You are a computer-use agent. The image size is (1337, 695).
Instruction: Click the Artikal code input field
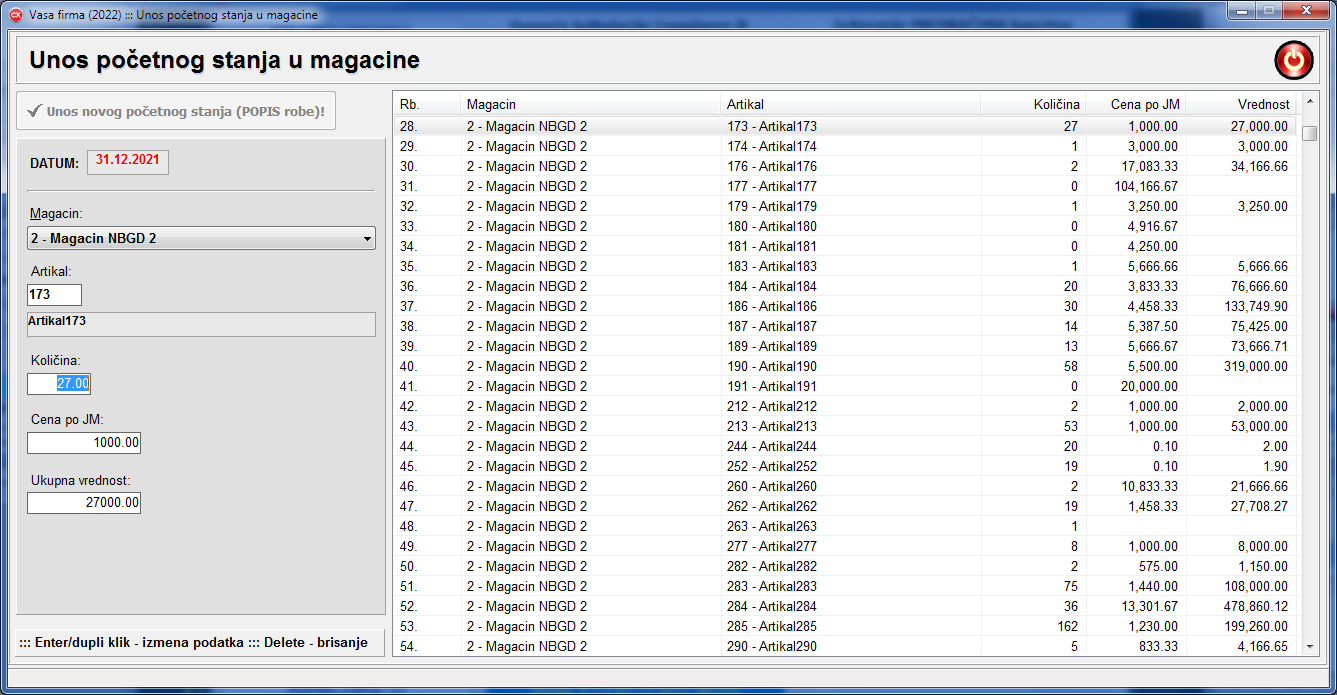click(54, 295)
